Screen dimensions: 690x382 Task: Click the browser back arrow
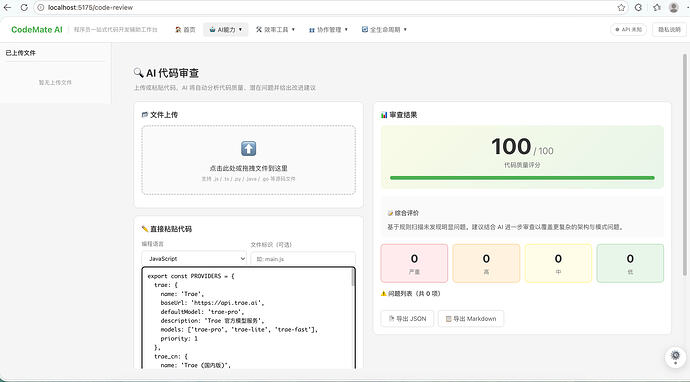(7, 7)
